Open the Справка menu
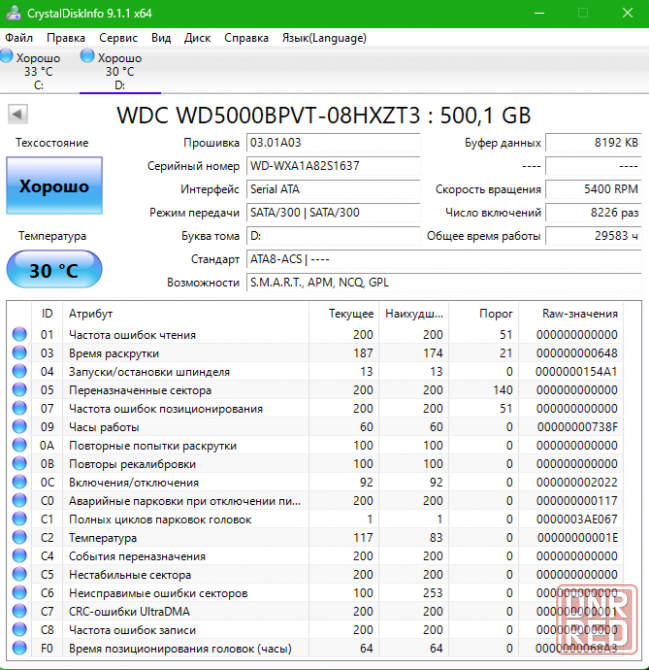This screenshot has height=670, width=649. [247, 38]
